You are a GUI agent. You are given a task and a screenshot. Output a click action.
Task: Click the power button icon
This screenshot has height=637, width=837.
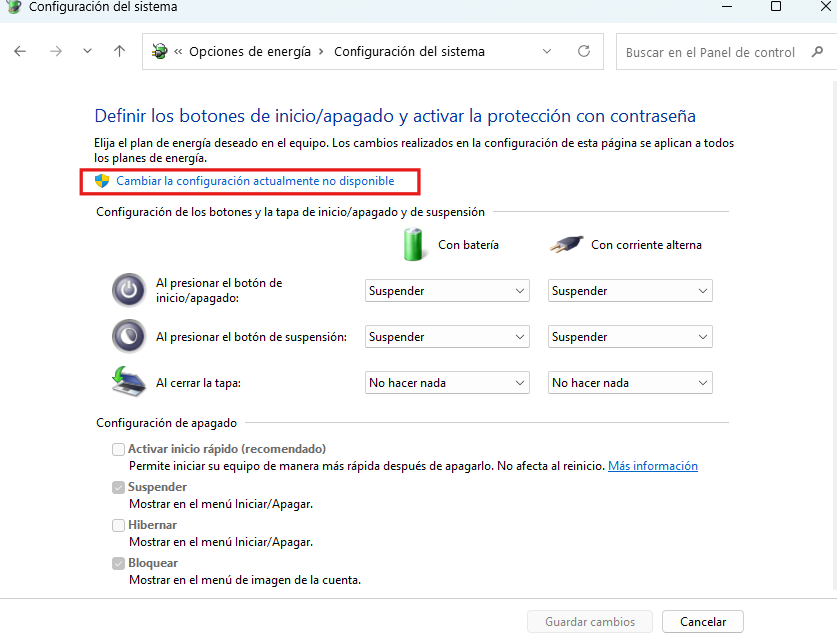coord(128,290)
